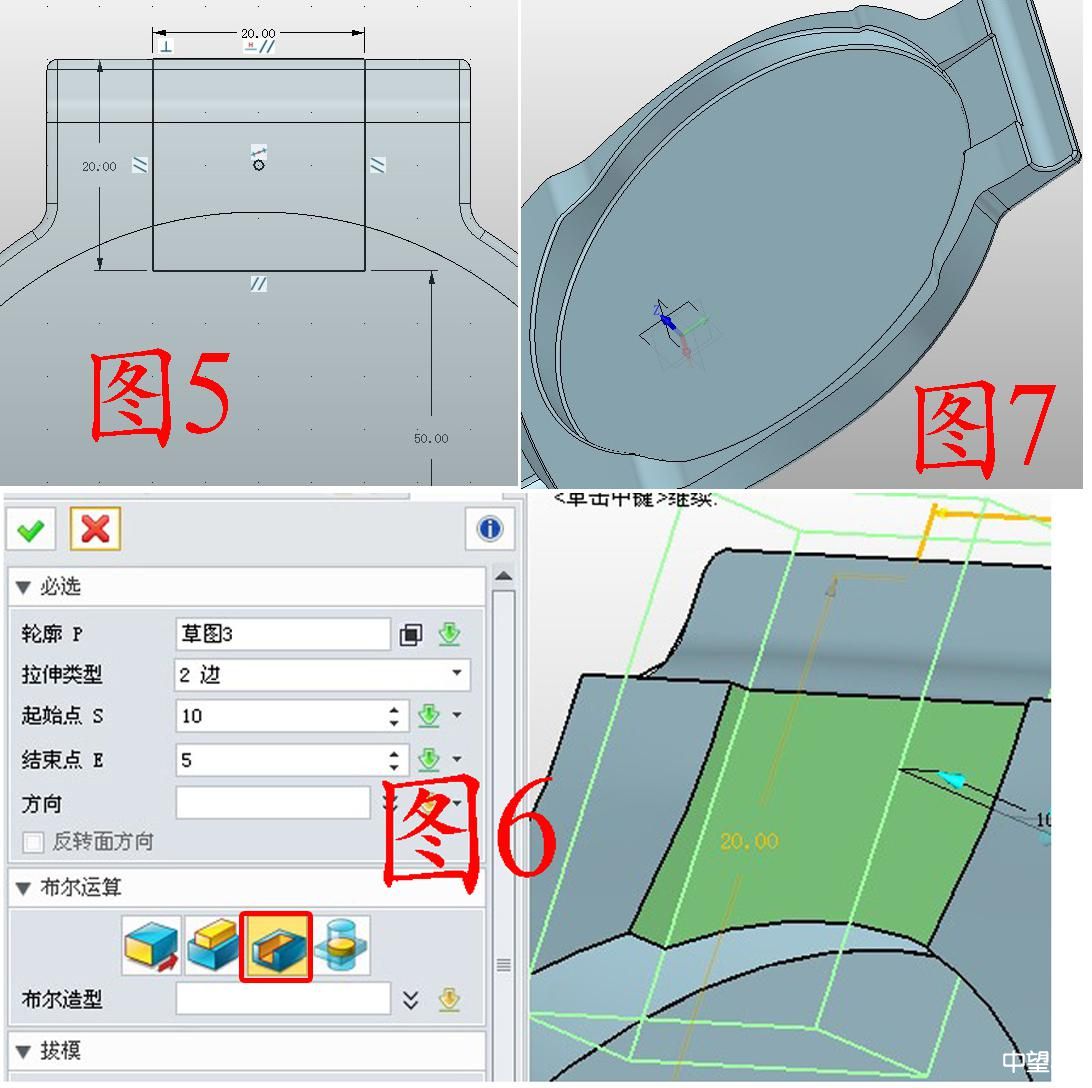Expand double-chevron next to 布尔造型 field
The height and width of the screenshot is (1088, 1092).
point(410,1000)
